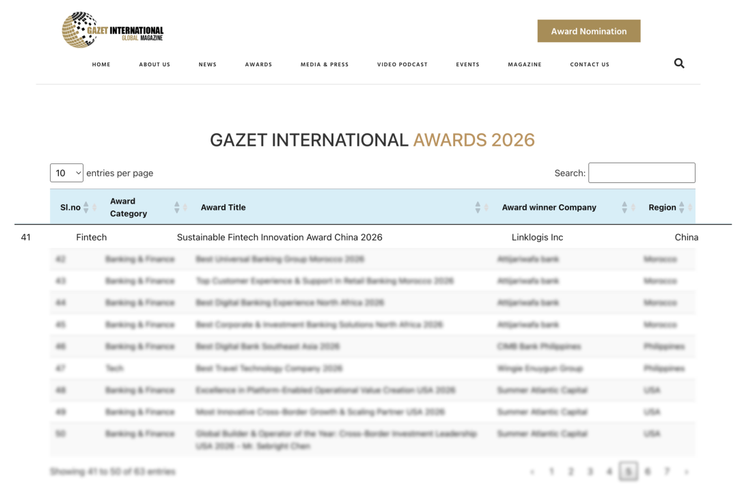Open NEWS menu item

click(x=208, y=65)
